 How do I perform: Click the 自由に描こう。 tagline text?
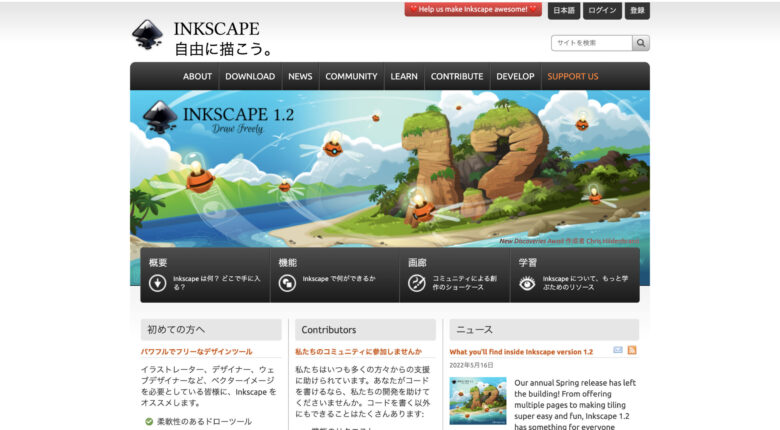pos(223,49)
